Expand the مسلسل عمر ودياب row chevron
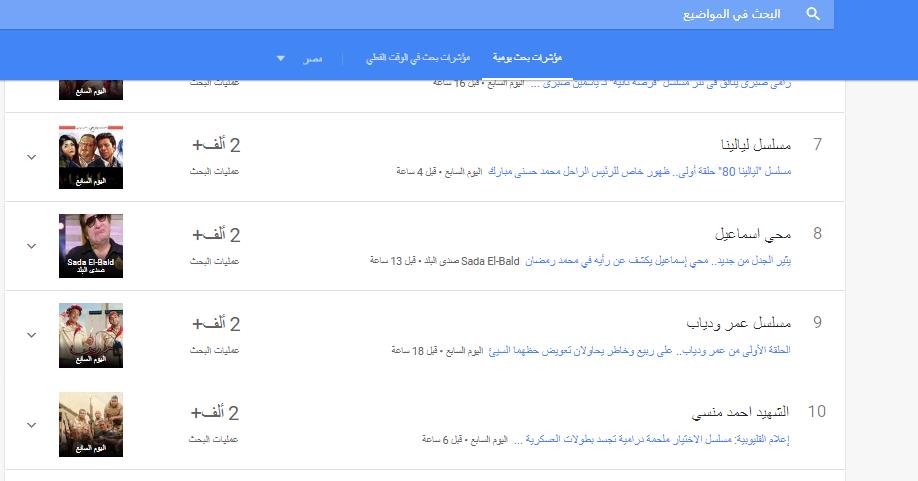The width and height of the screenshot is (918, 481). coord(31,335)
